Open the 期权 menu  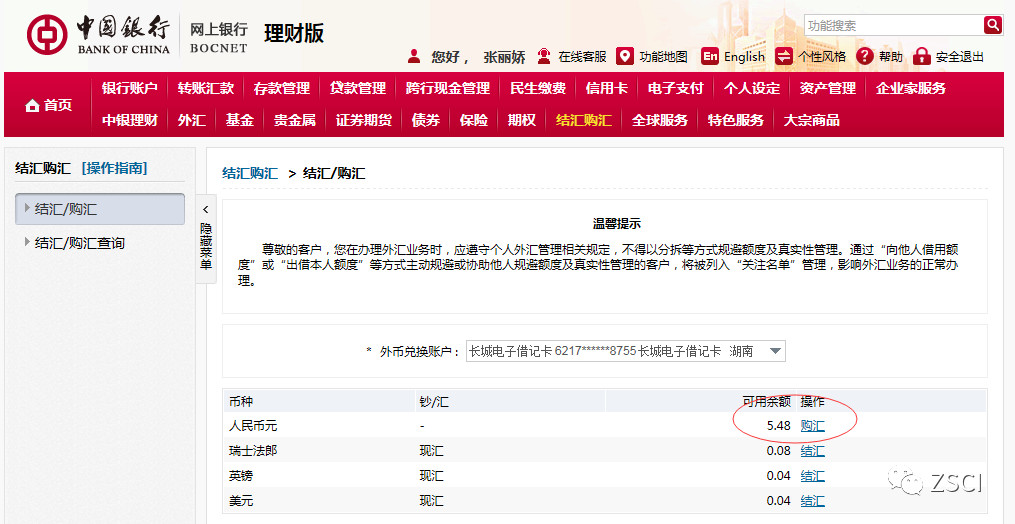[522, 120]
